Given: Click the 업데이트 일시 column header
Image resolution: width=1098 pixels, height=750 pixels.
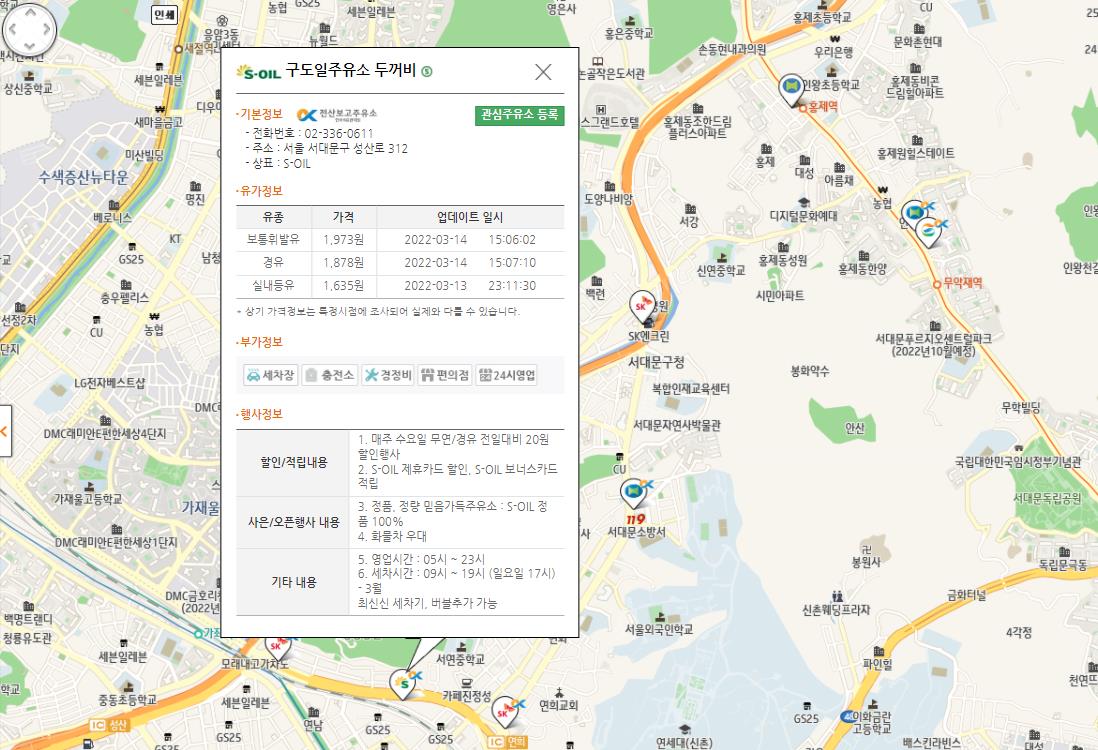Looking at the screenshot, I should click(x=470, y=217).
